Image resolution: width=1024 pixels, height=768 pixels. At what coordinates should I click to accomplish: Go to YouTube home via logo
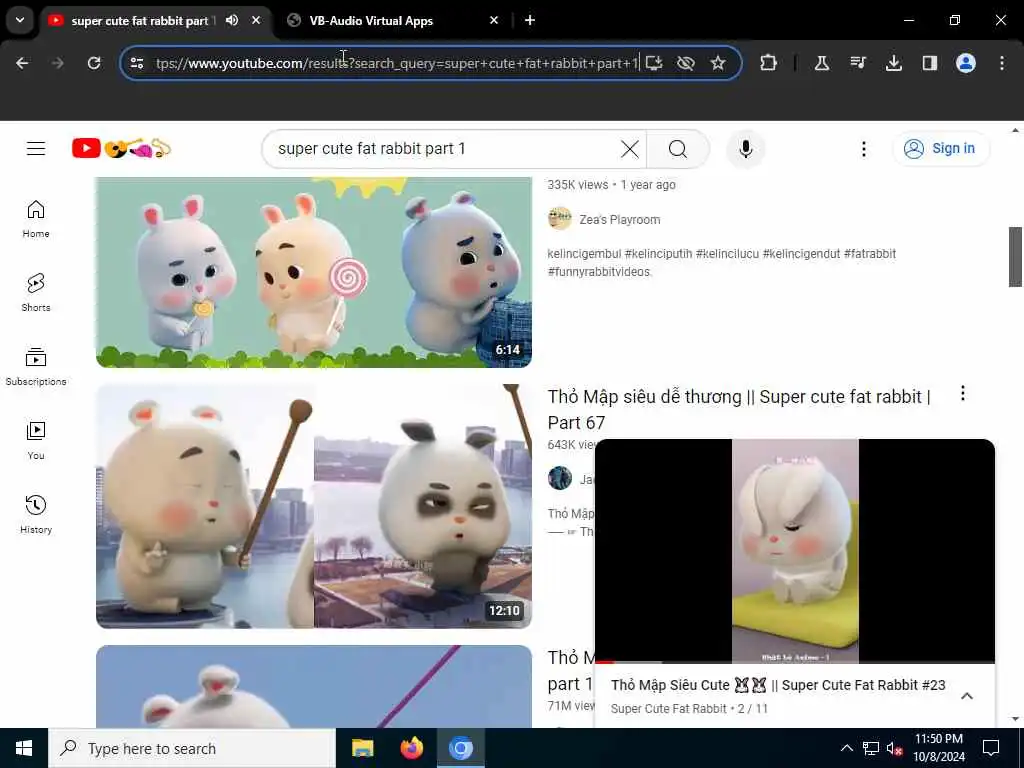pos(121,149)
